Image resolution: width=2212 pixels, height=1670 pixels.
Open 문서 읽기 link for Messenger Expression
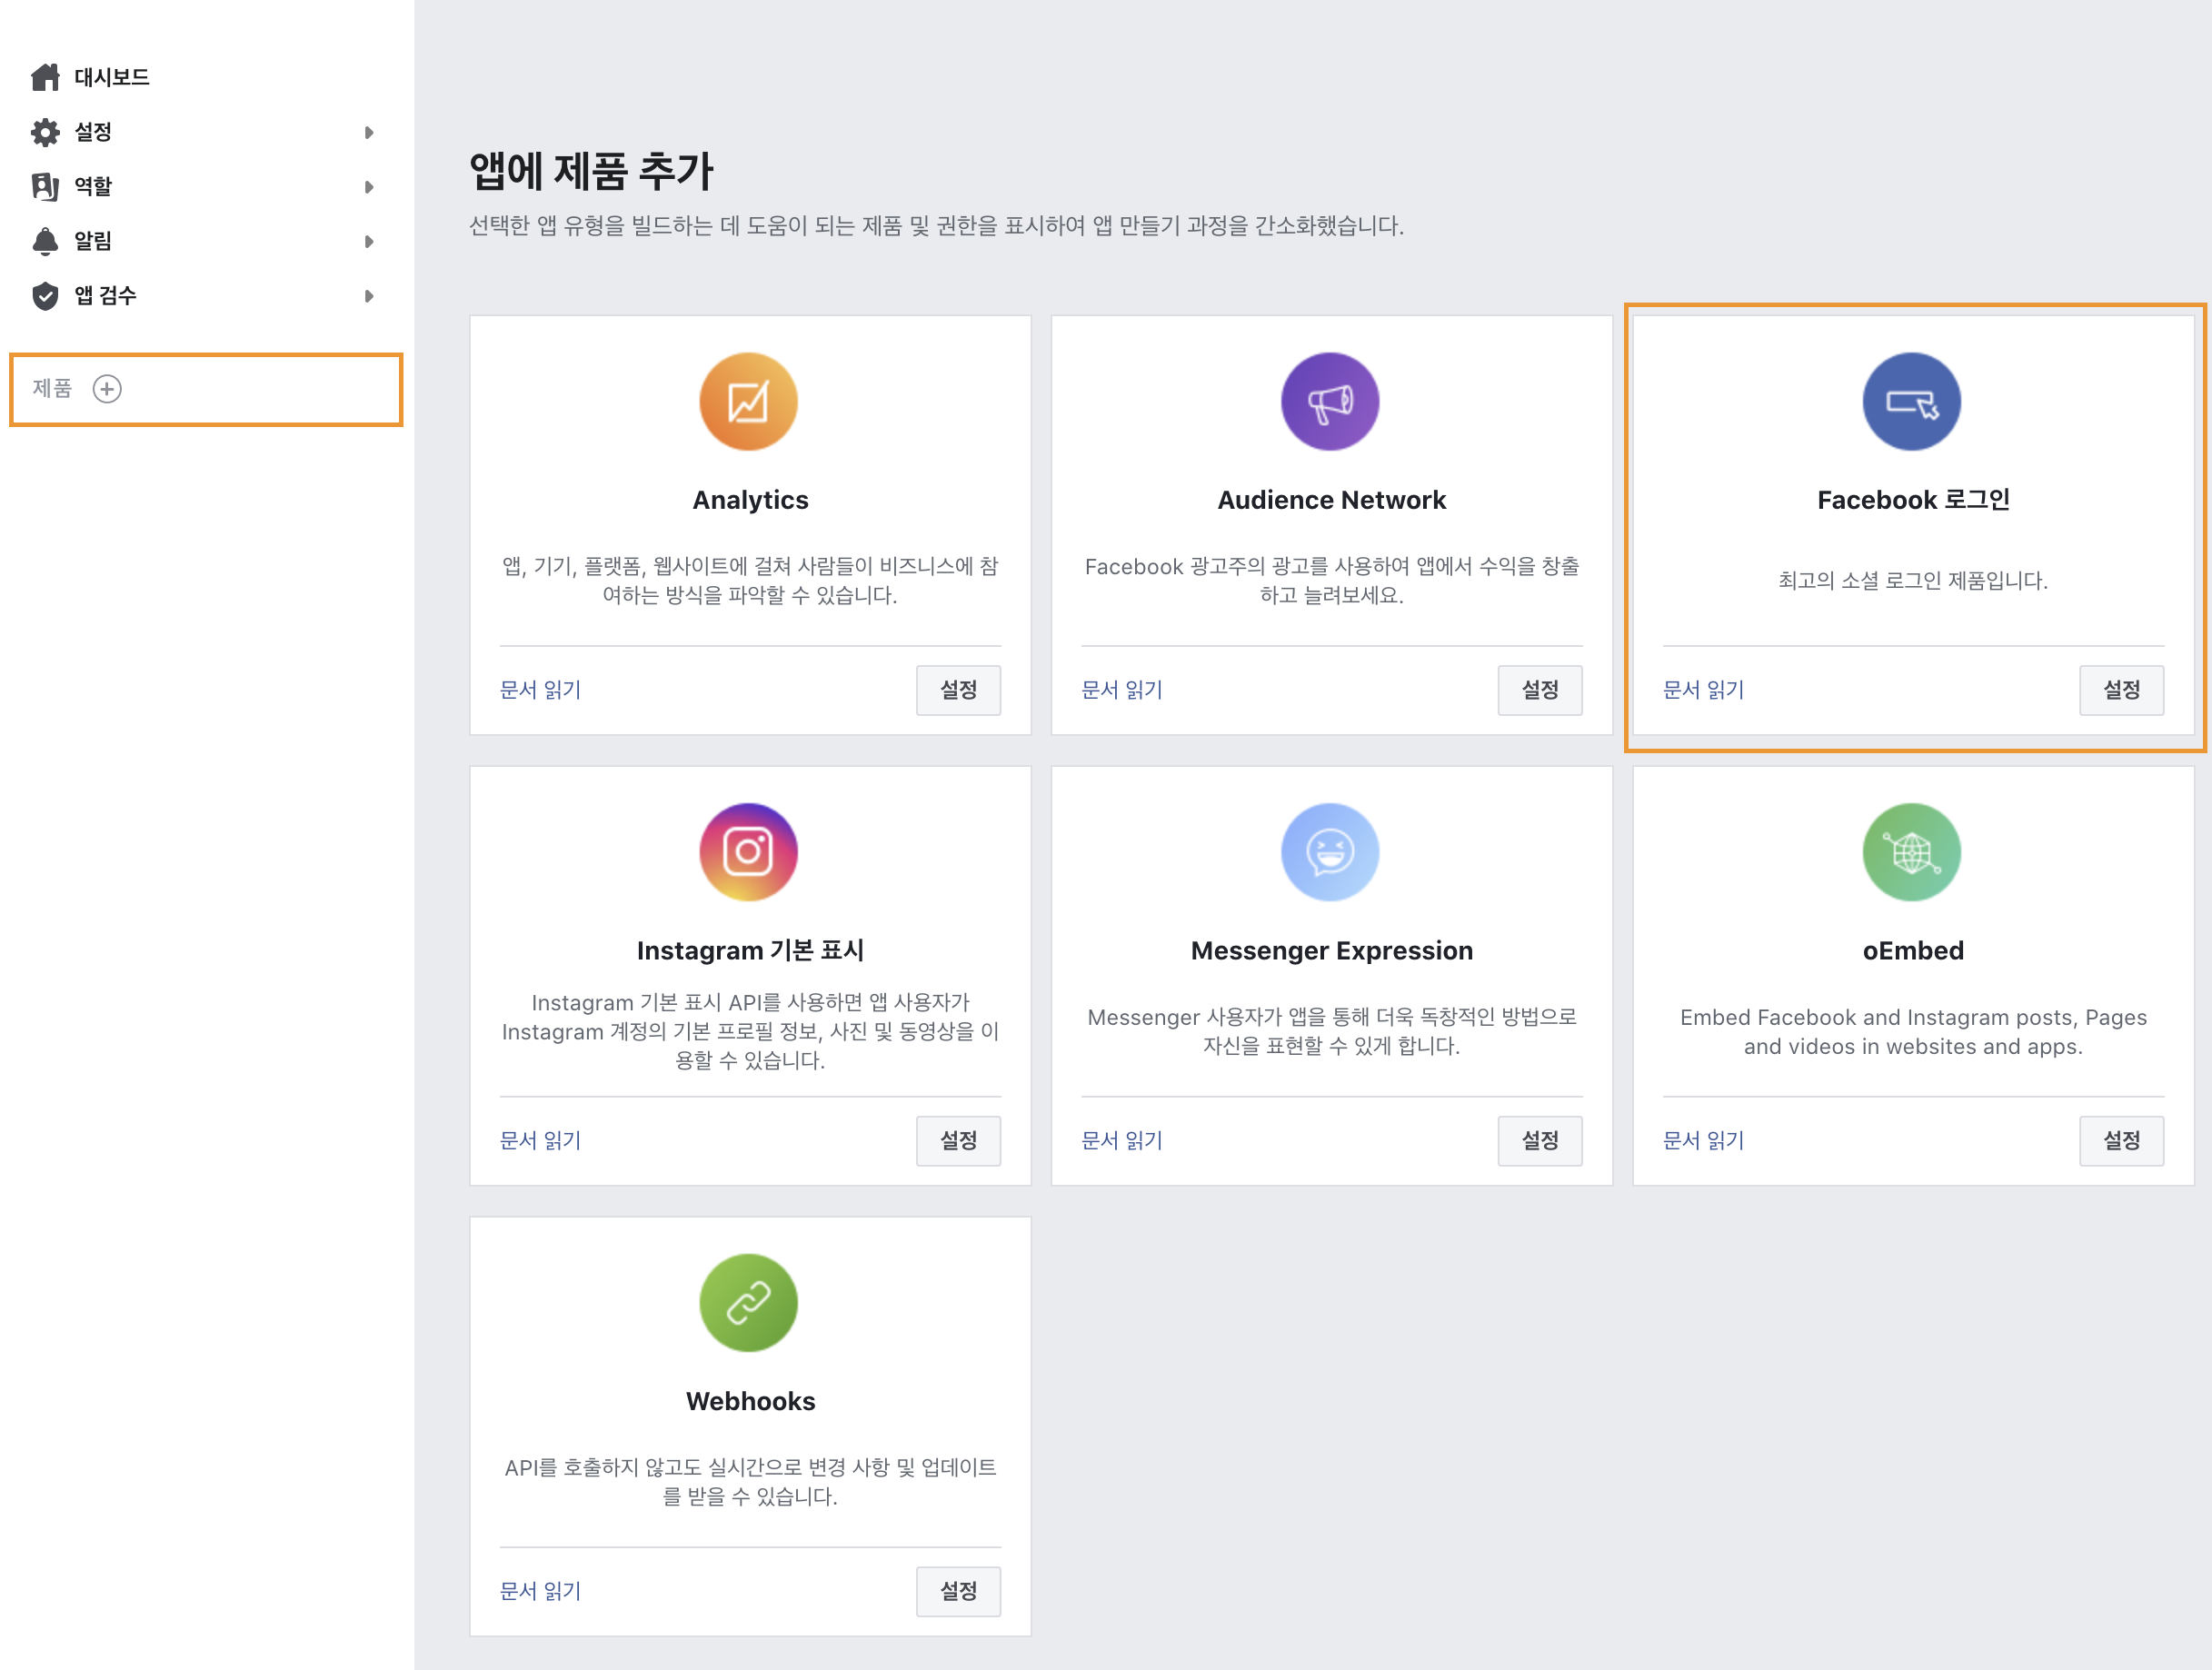[x=1122, y=1141]
